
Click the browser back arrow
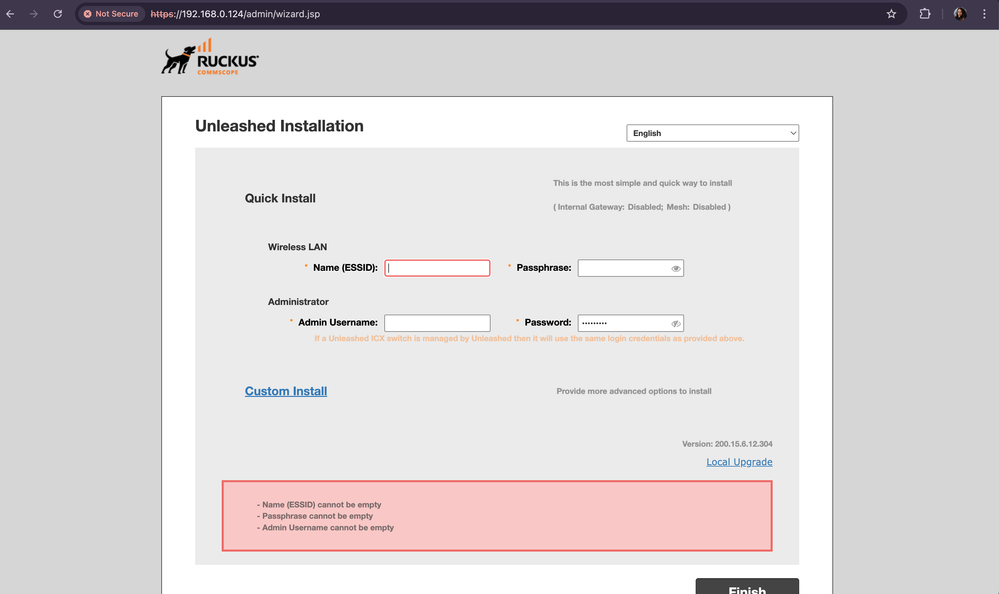(10, 14)
